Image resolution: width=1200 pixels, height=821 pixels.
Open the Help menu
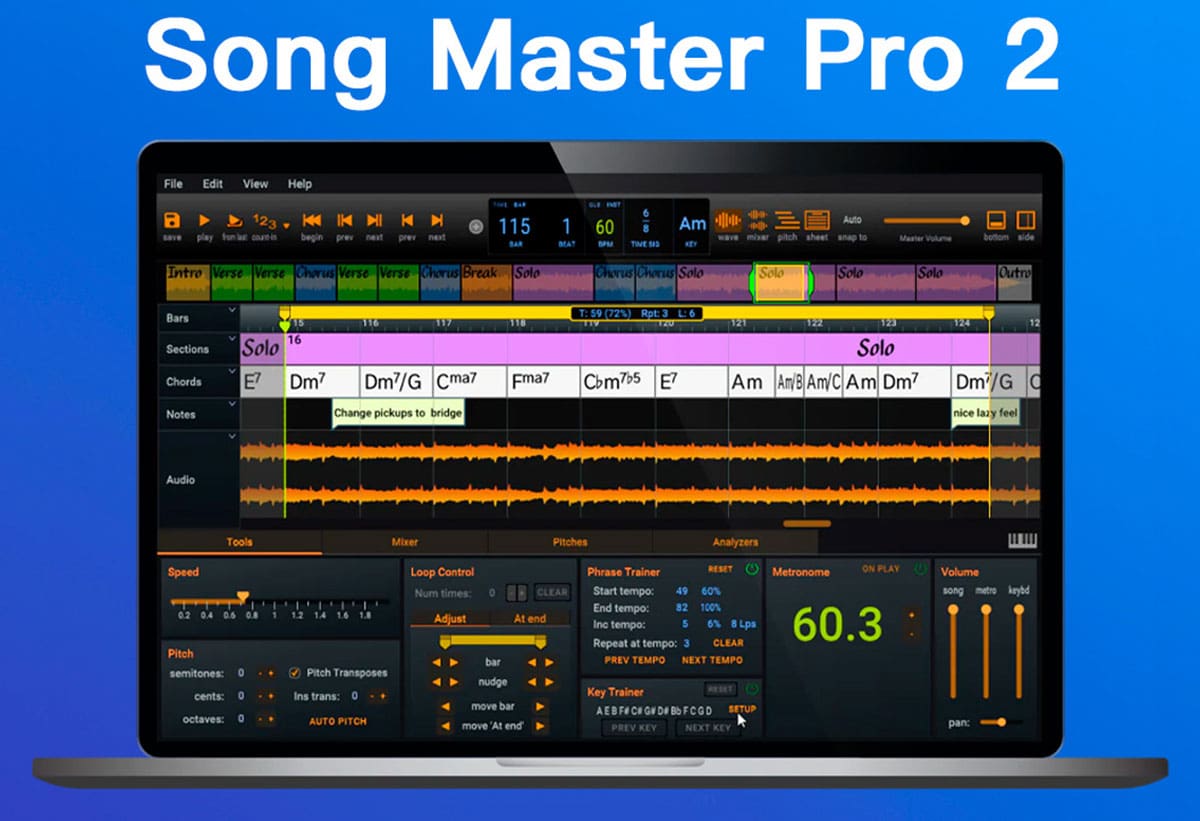[x=300, y=184]
